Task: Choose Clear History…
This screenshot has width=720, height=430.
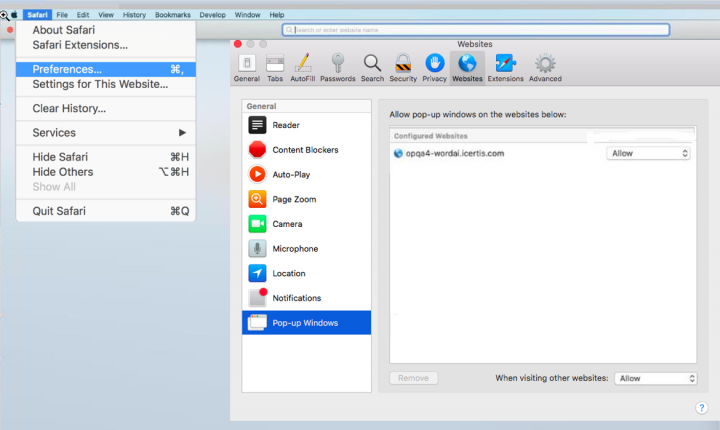Action: [x=106, y=108]
